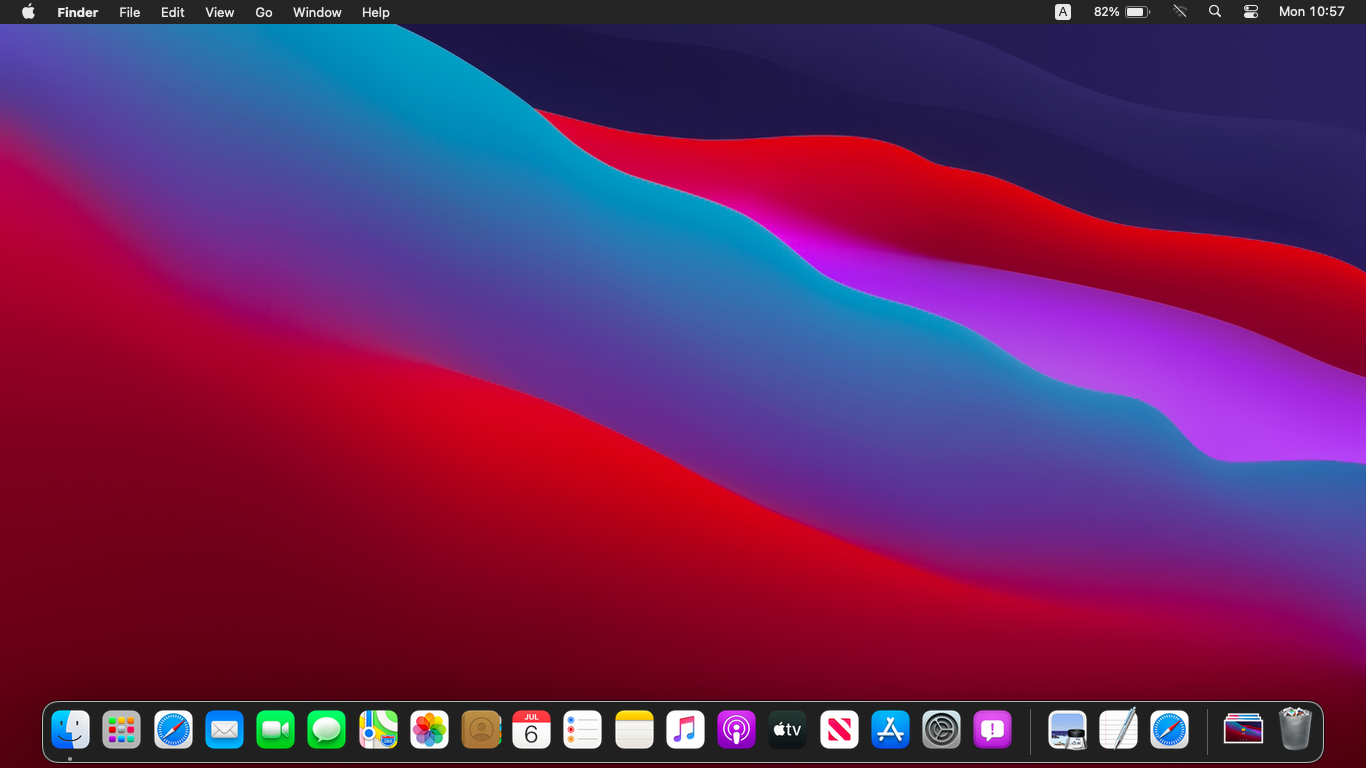Open the desktop pictures stack in Dock
1366x768 pixels.
(x=1243, y=730)
